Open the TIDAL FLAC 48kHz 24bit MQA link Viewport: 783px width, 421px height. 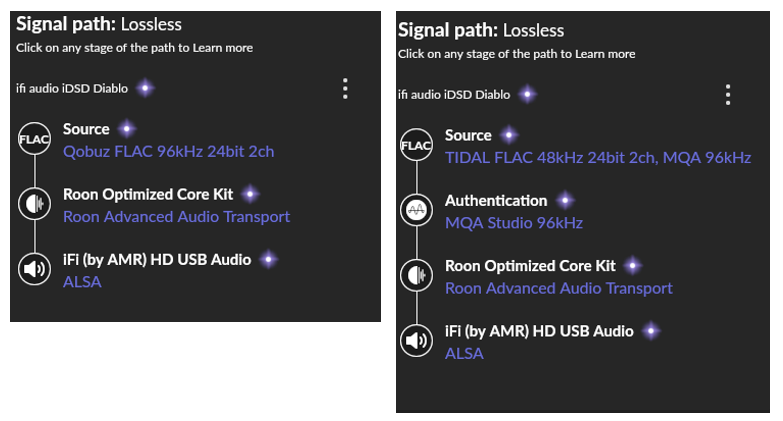click(598, 158)
